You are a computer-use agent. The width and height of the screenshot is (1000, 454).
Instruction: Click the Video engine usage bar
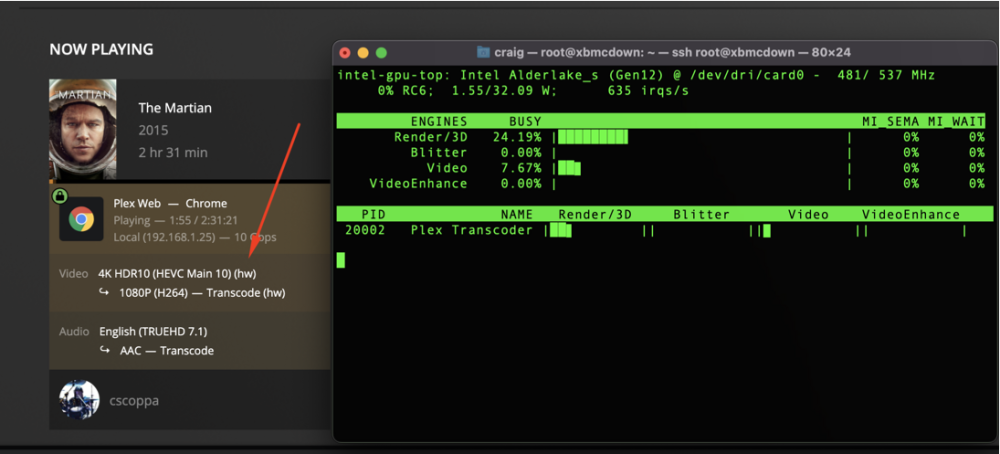[x=569, y=168]
